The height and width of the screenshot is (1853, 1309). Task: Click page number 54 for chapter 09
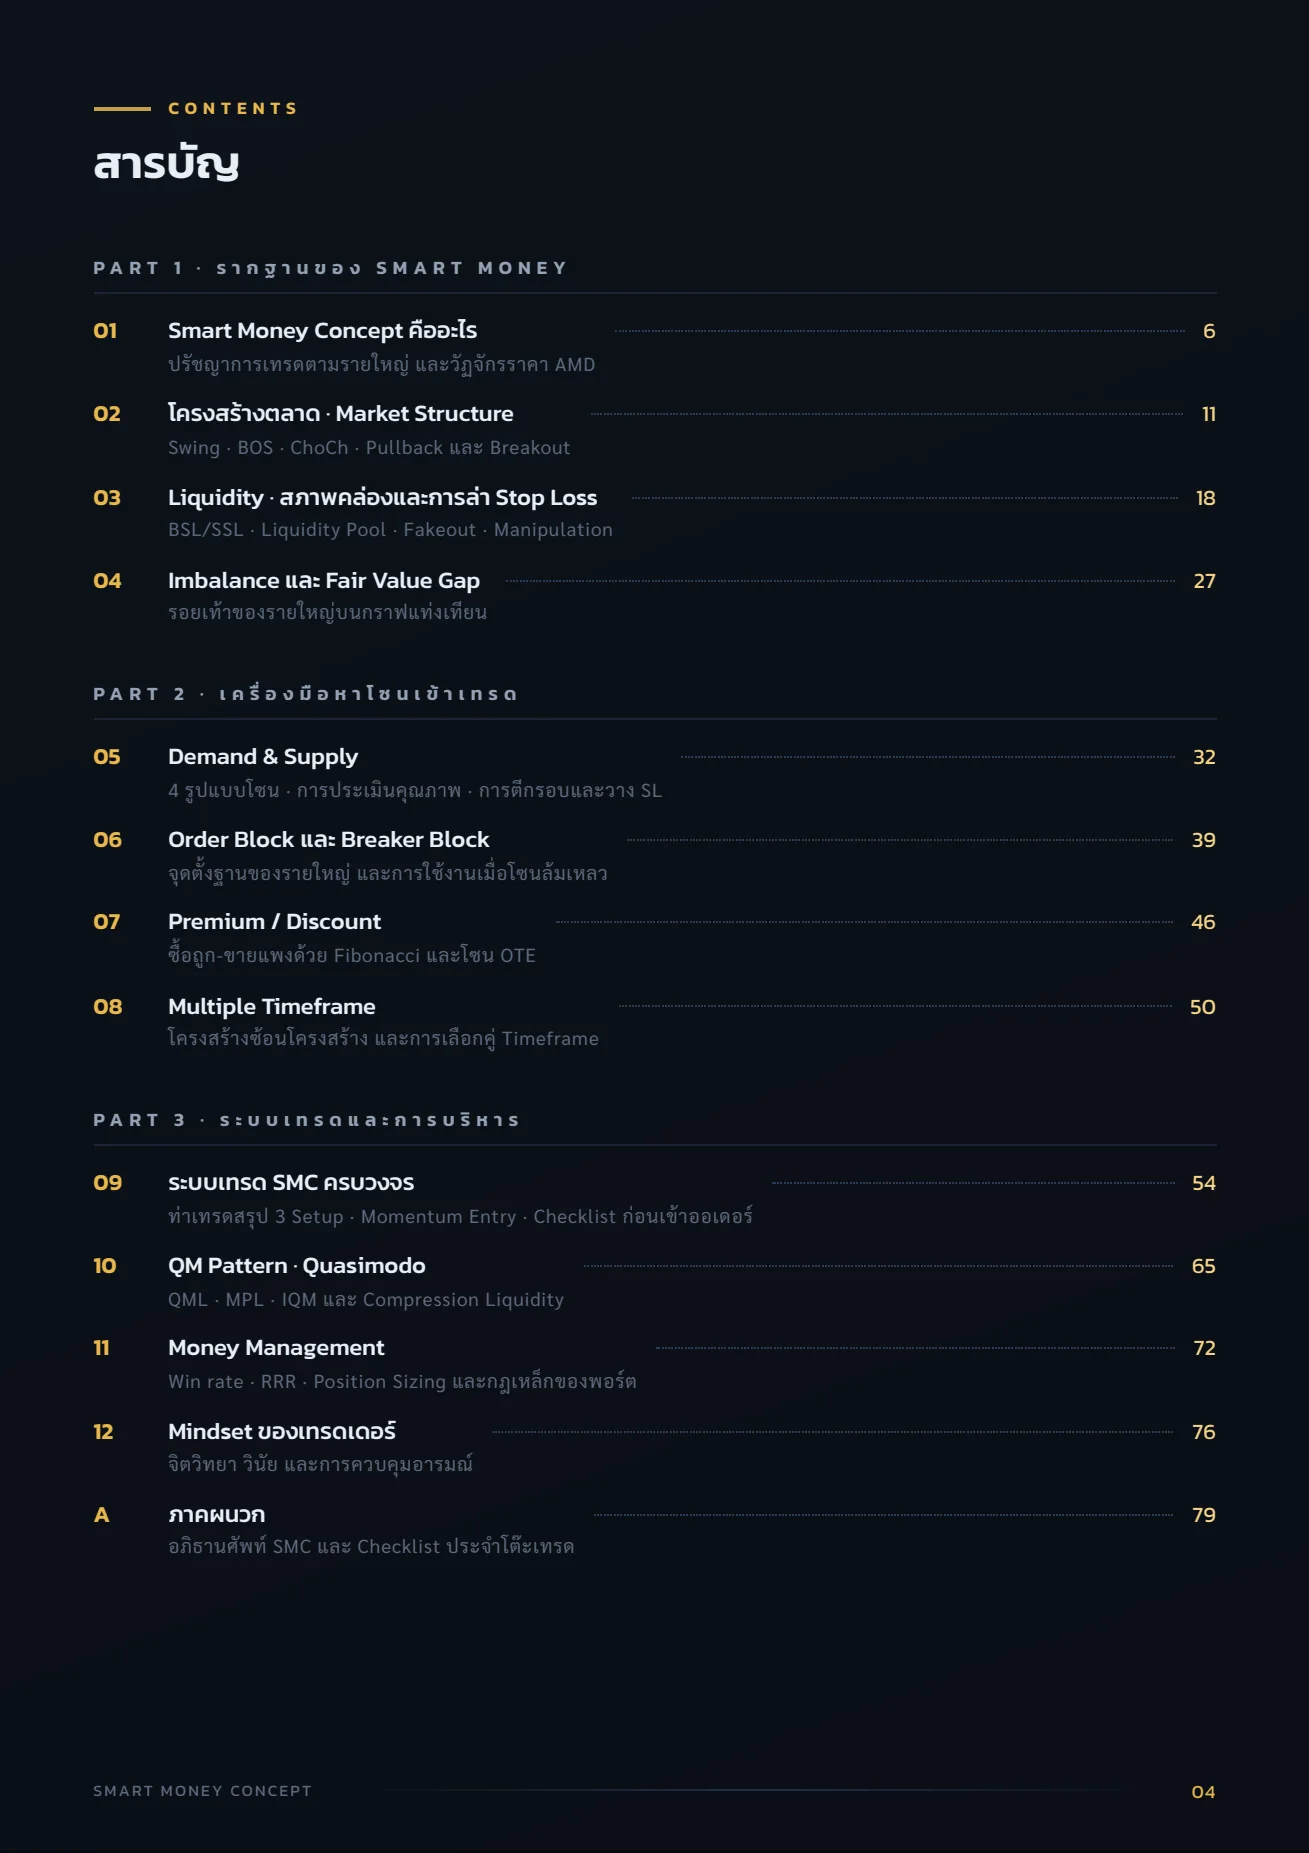pyautogui.click(x=1204, y=1183)
